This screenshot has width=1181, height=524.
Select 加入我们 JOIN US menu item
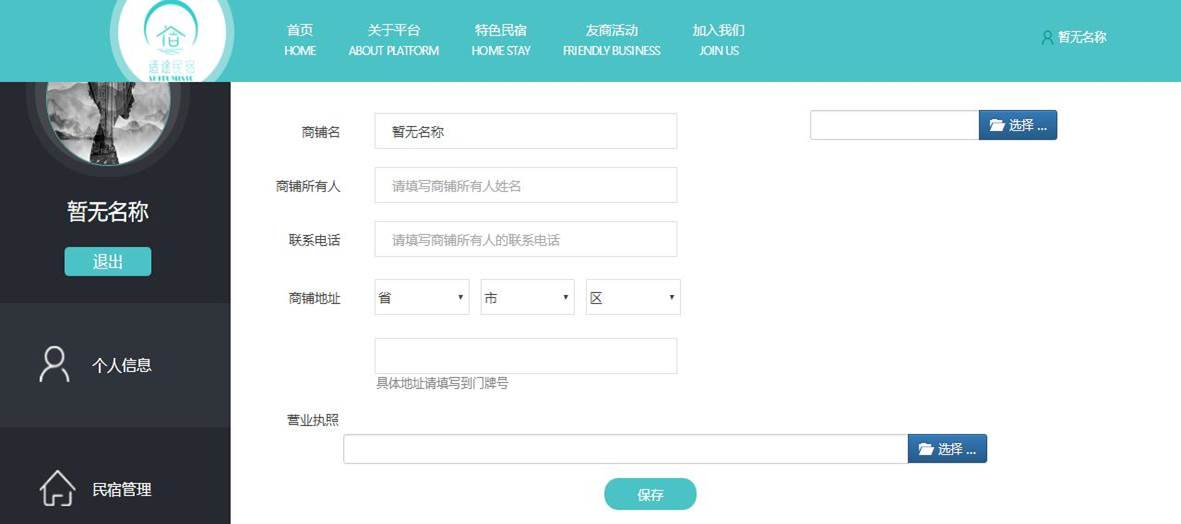pyautogui.click(x=718, y=40)
